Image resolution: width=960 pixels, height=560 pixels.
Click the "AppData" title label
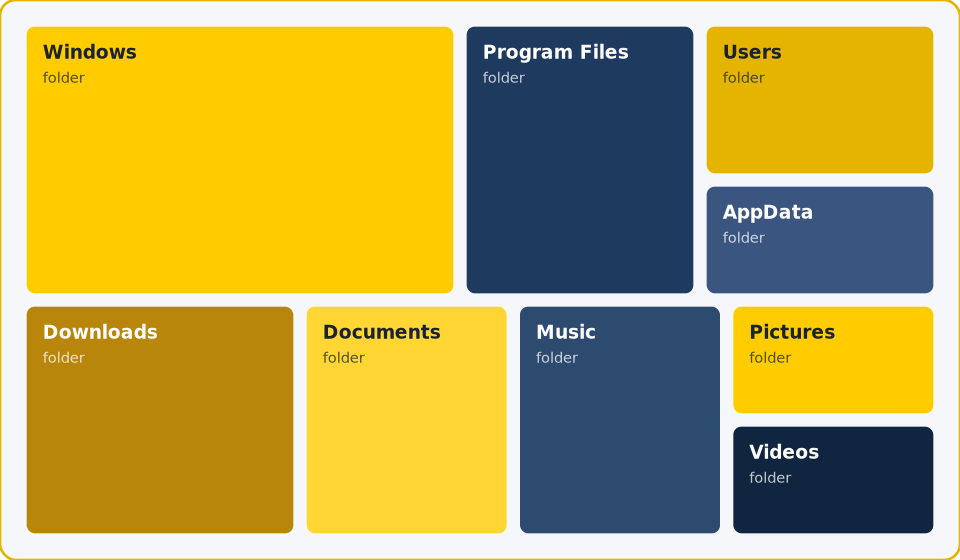point(768,213)
